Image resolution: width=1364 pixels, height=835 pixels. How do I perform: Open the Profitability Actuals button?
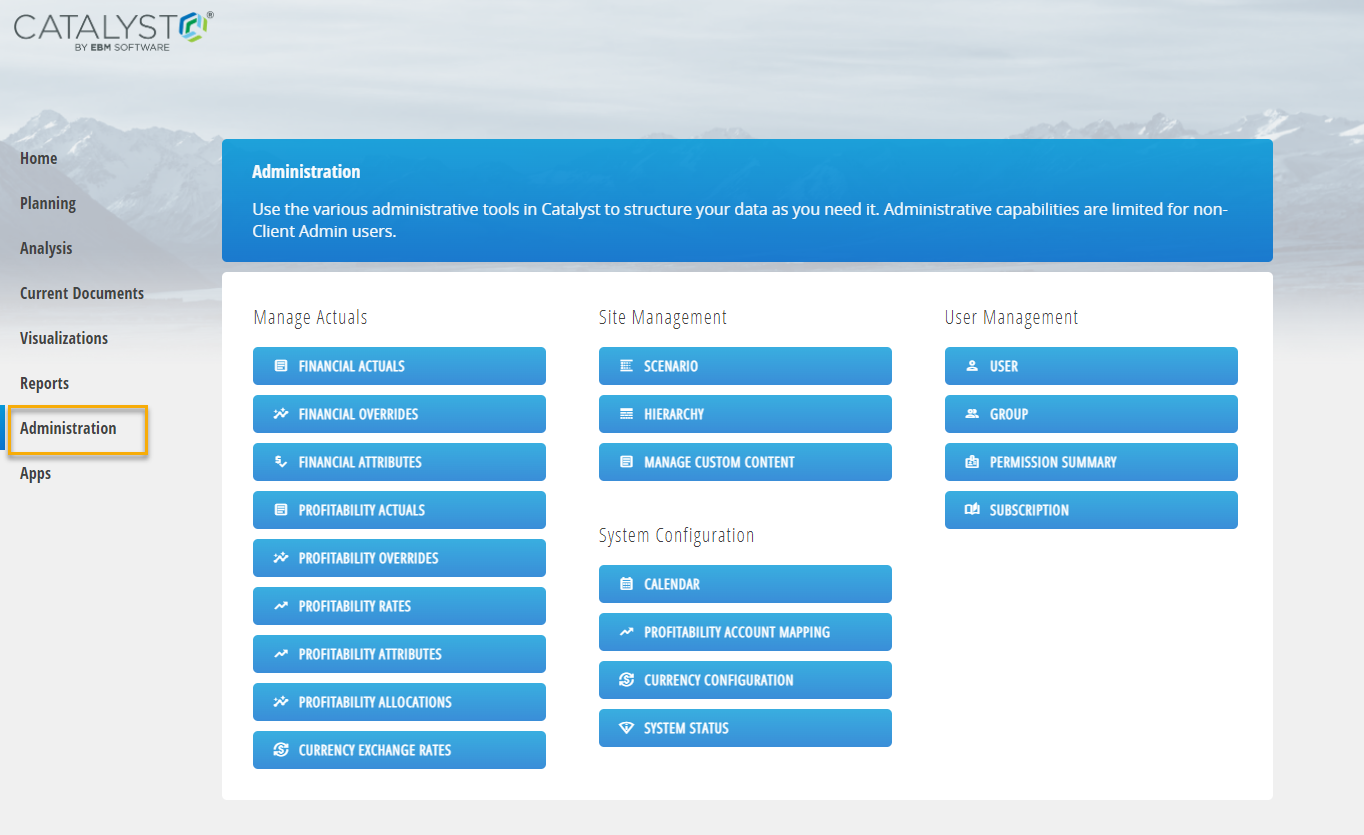point(399,510)
